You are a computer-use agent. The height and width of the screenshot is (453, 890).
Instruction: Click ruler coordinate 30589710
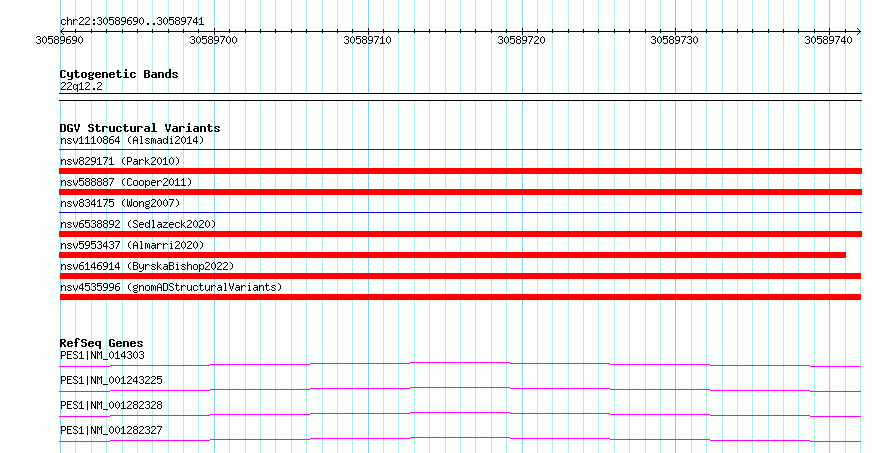[x=367, y=40]
